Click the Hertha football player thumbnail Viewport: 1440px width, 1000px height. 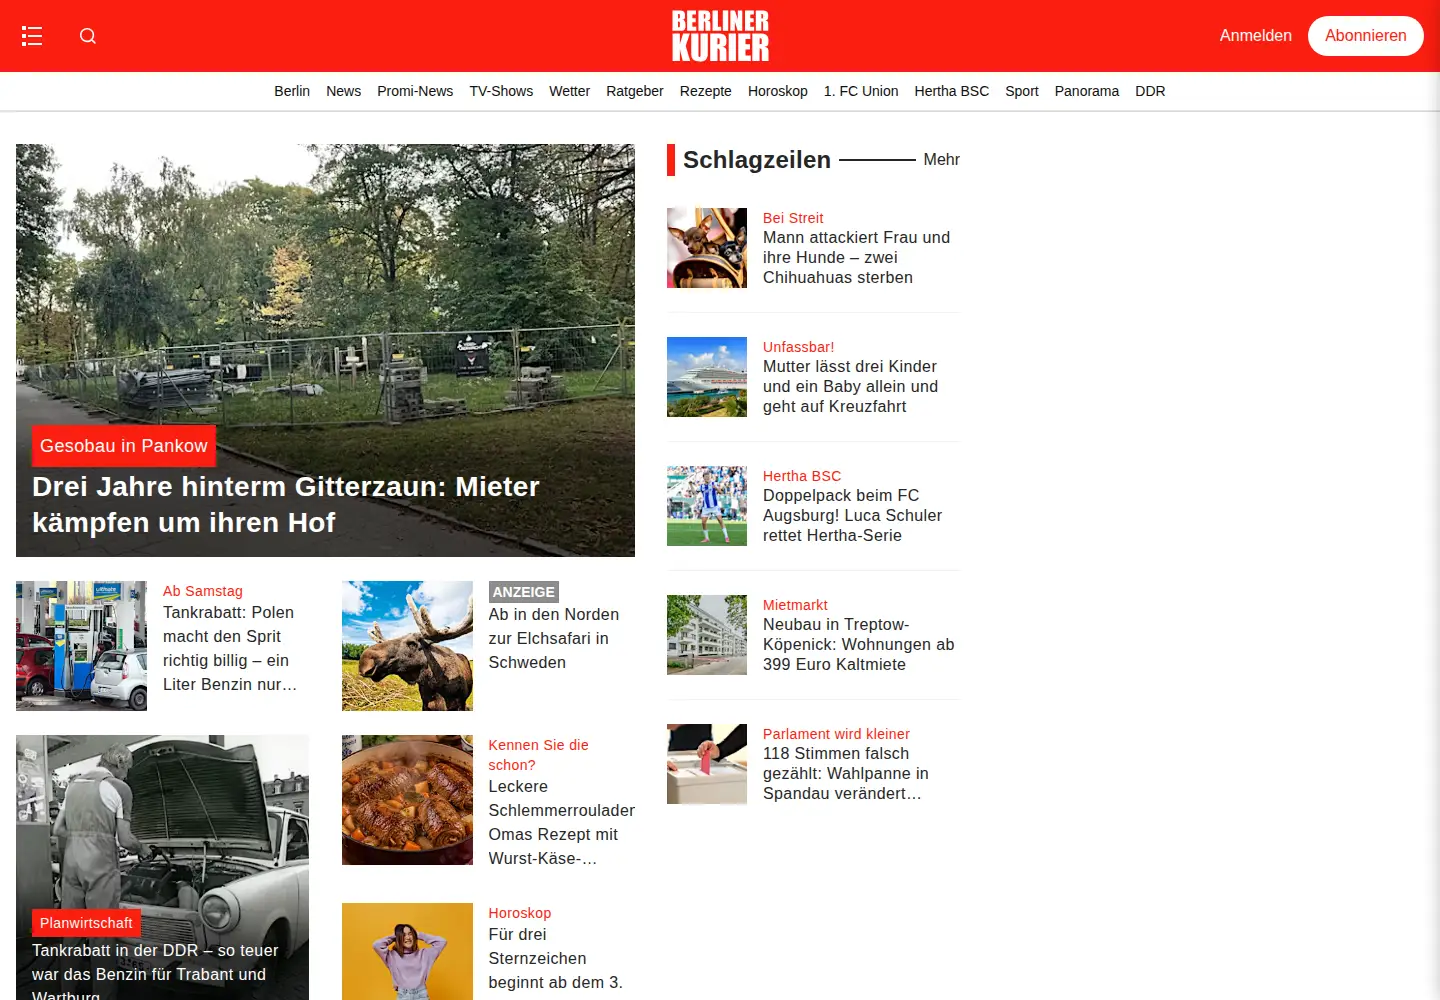point(707,506)
